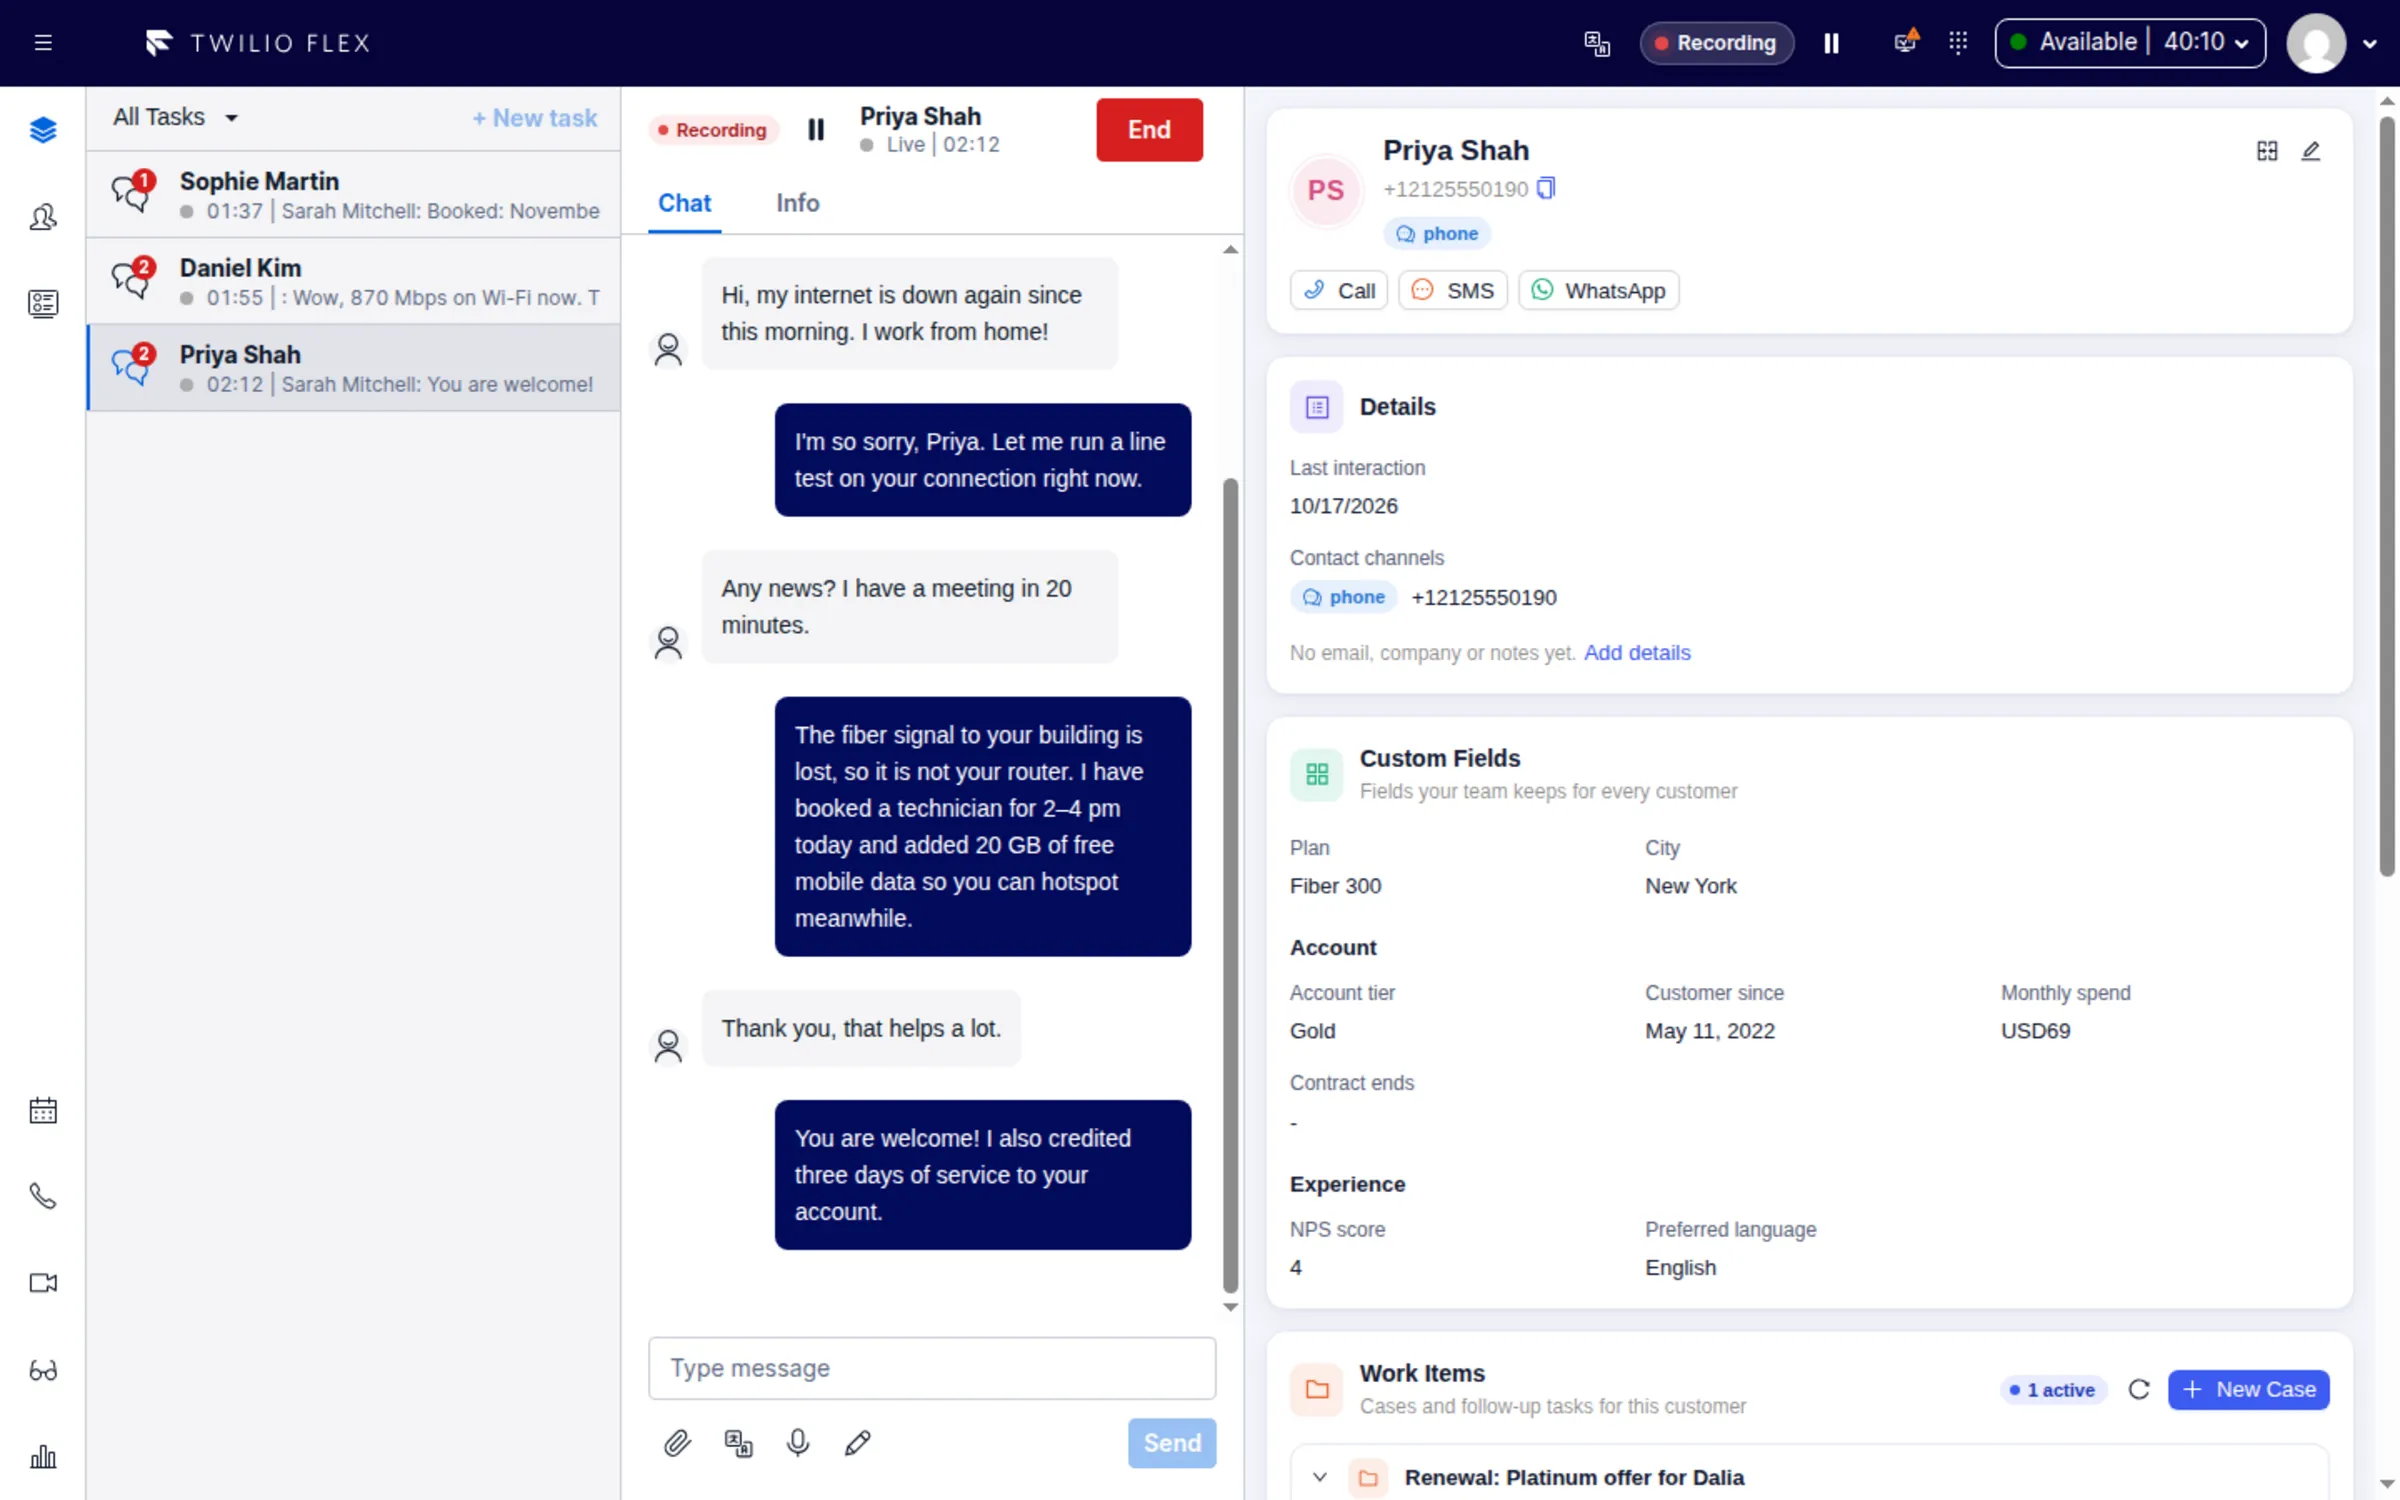The height and width of the screenshot is (1500, 2400).
Task: Select the Chat tab
Action: [685, 203]
